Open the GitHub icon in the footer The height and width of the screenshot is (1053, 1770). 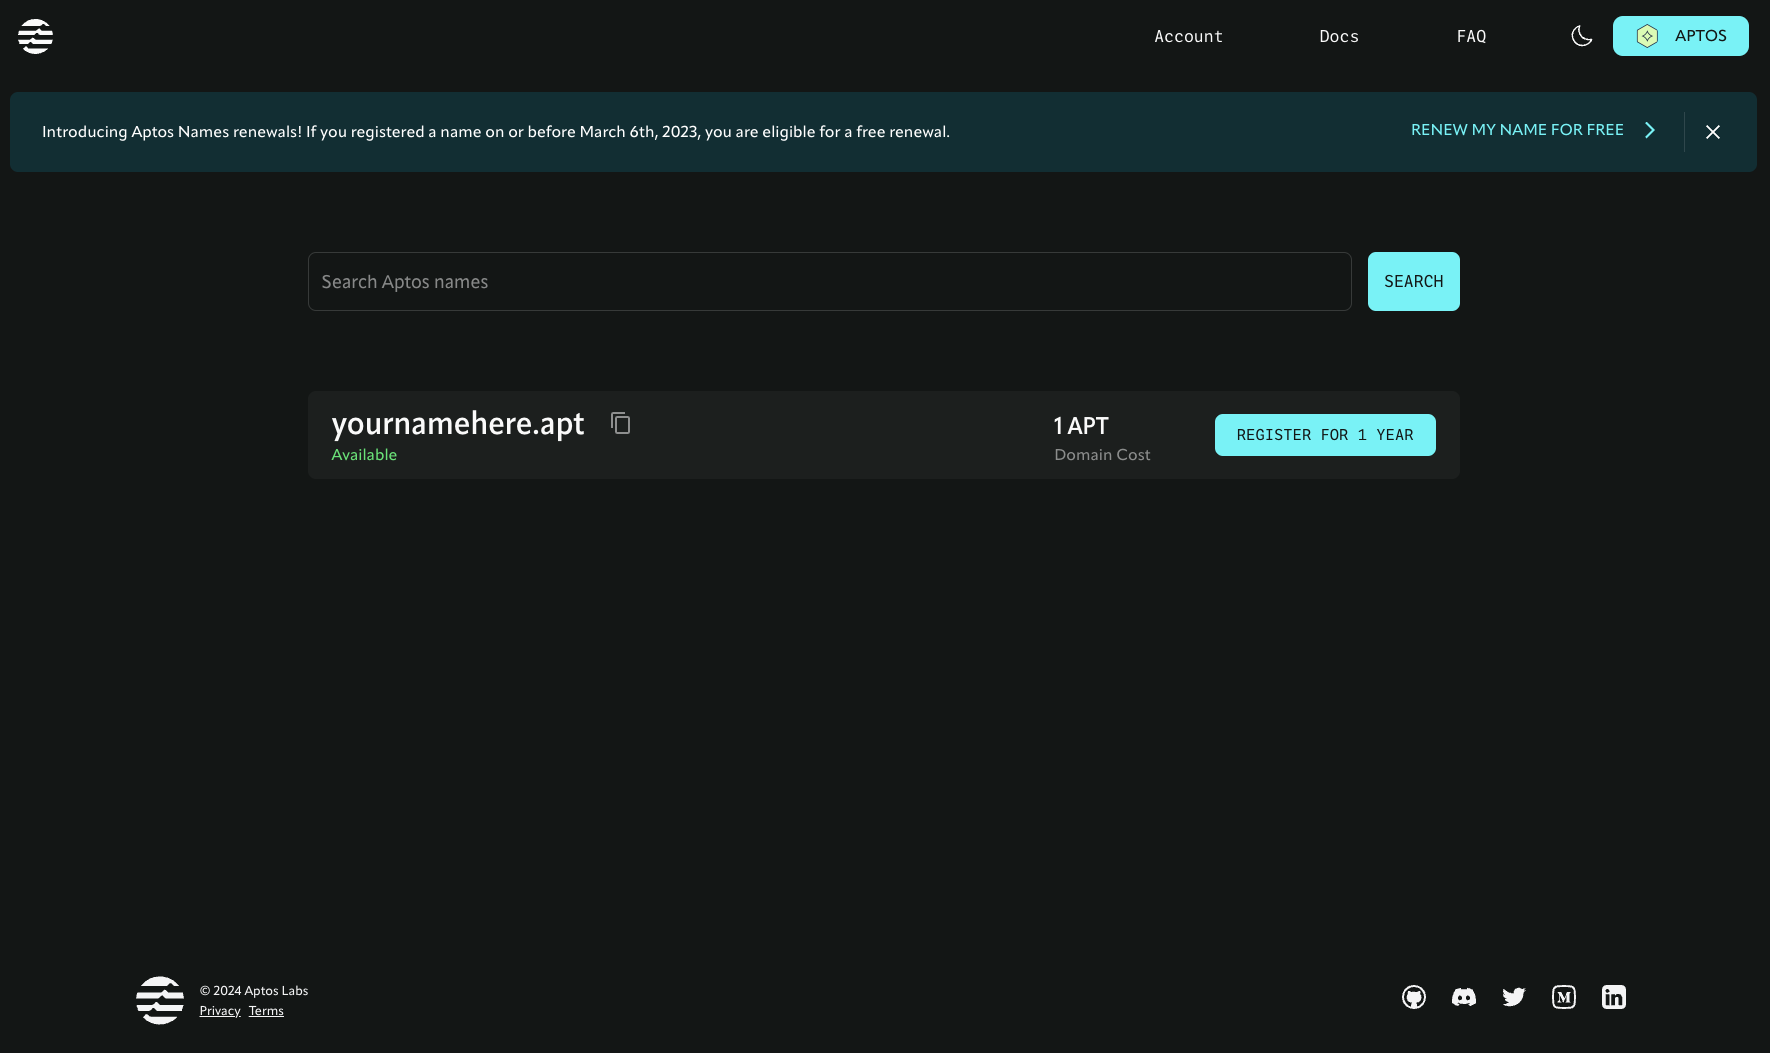point(1414,997)
